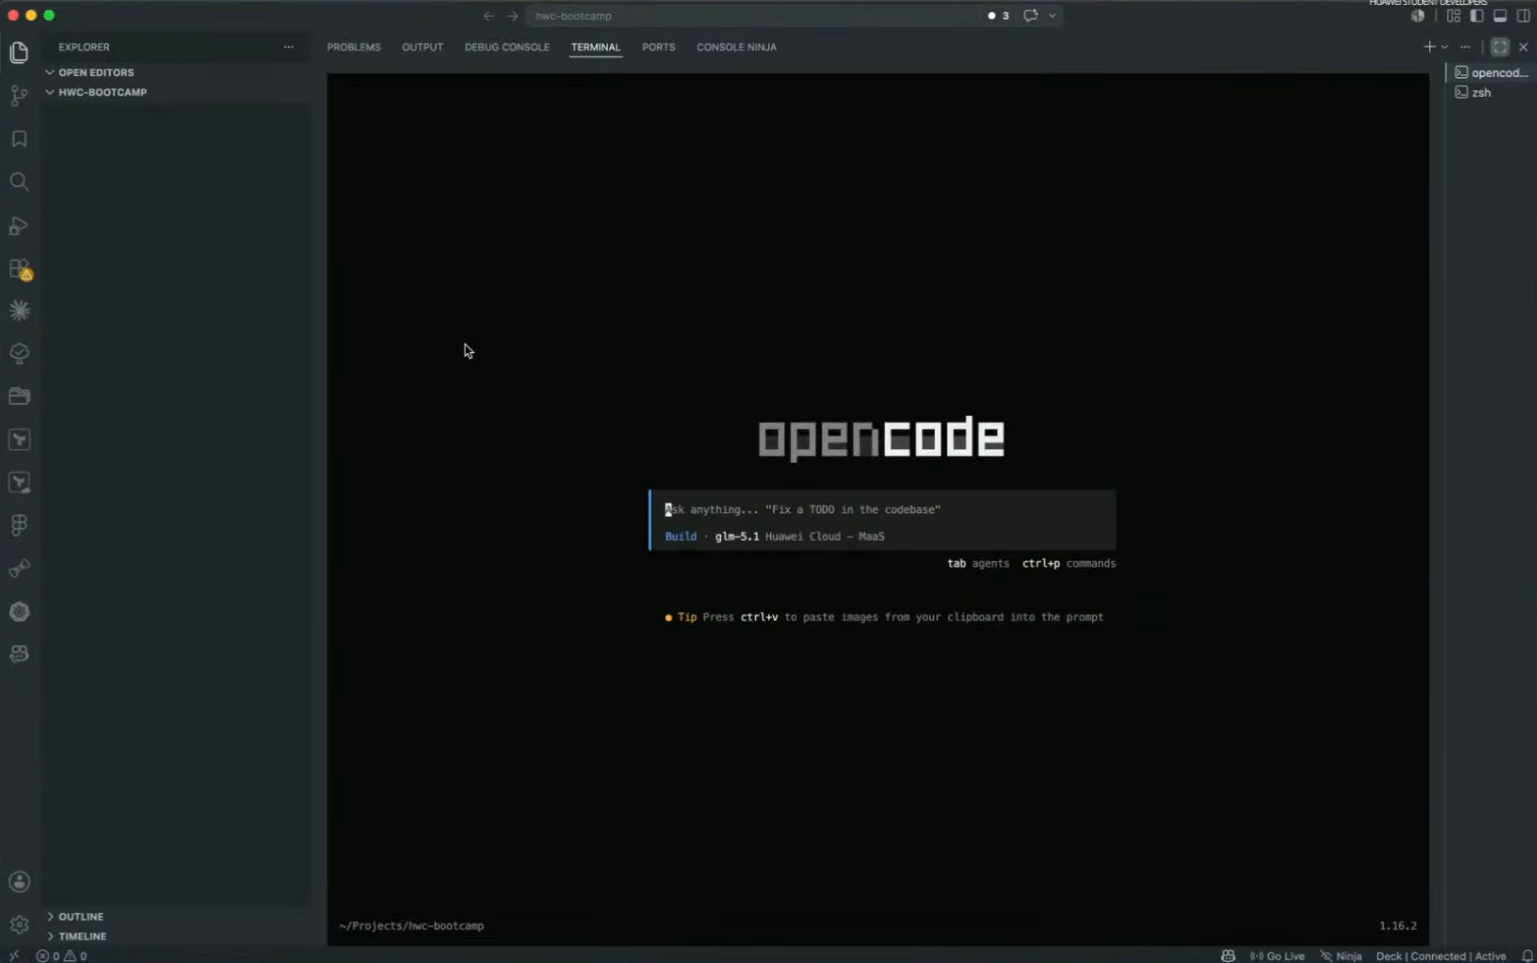Switch to the Problems tab

tap(353, 47)
